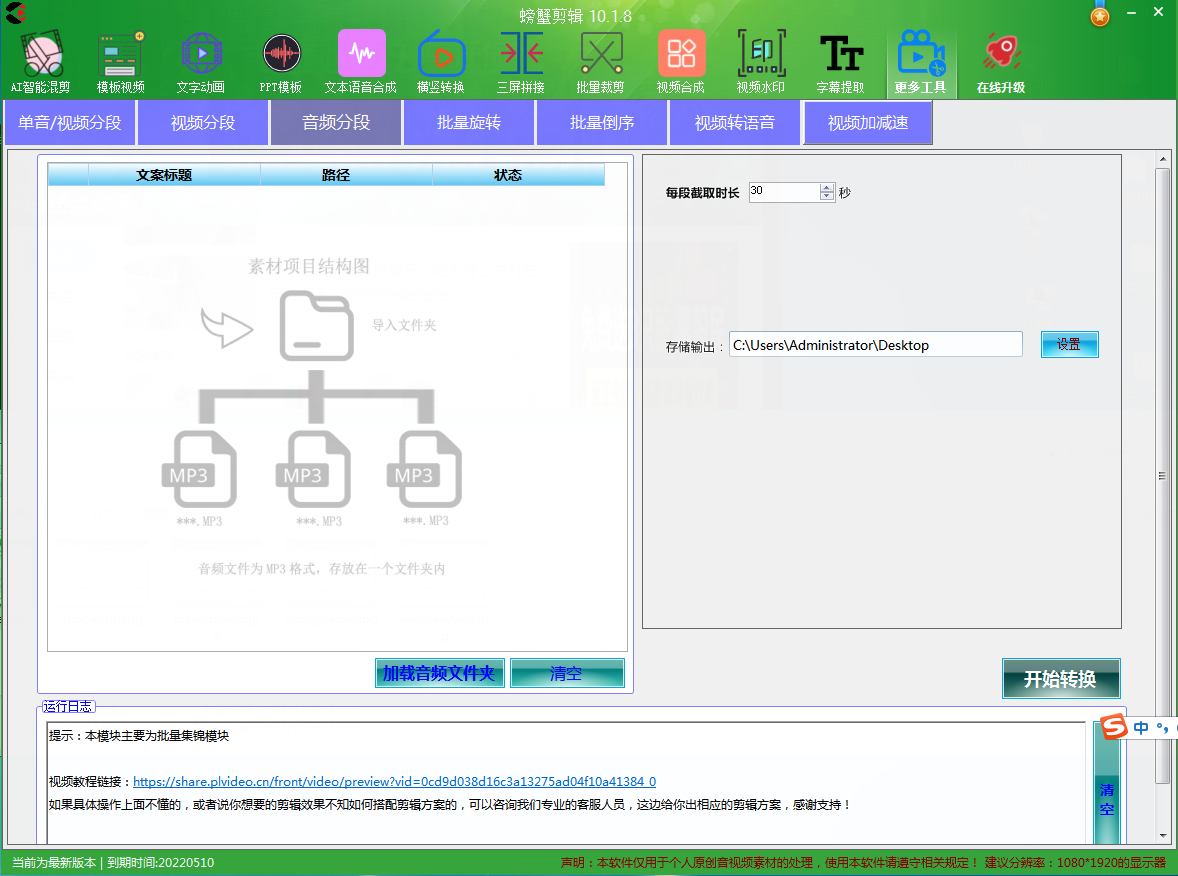The image size is (1178, 876).
Task: Switch to the 单音/视频分段 tab
Action: point(70,122)
